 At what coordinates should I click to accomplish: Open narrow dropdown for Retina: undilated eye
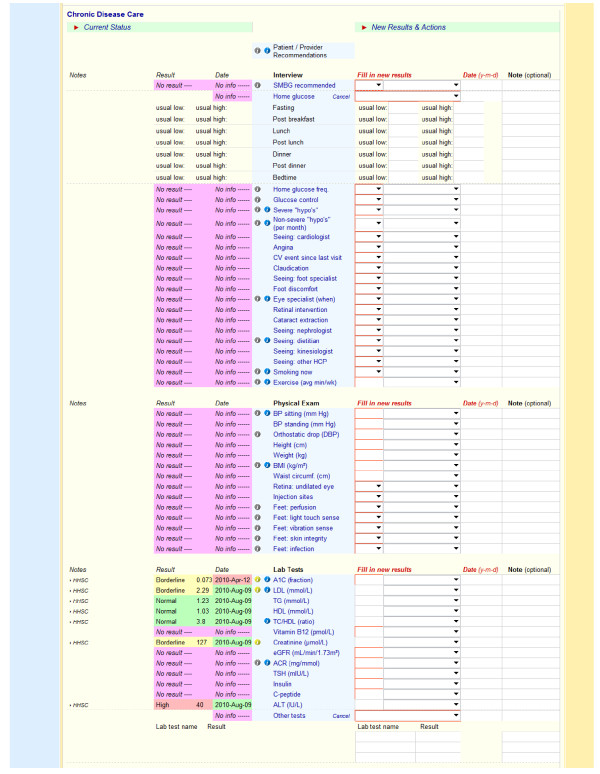369,486
